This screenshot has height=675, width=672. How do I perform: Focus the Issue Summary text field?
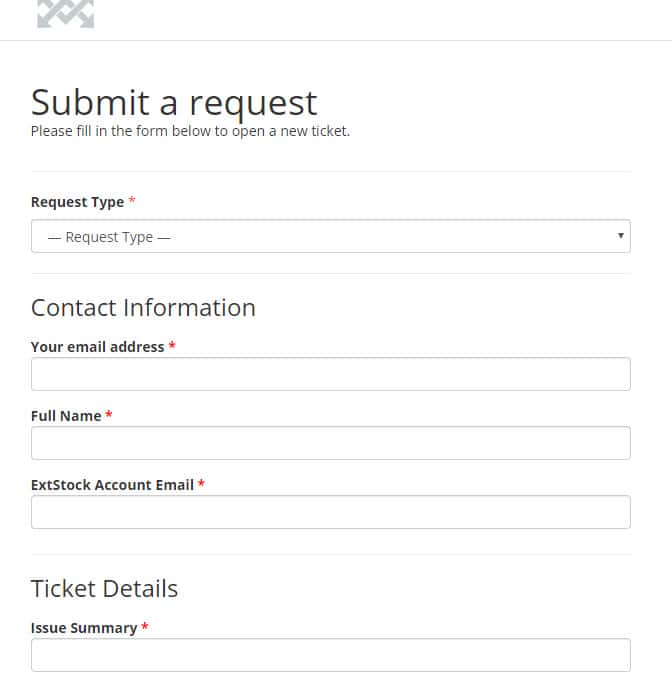tap(330, 655)
